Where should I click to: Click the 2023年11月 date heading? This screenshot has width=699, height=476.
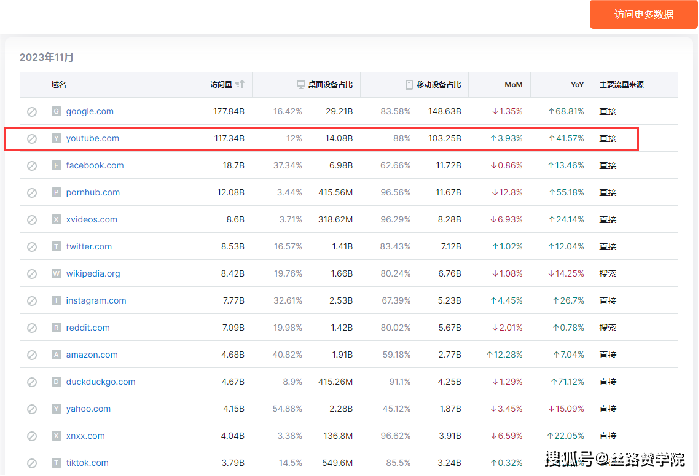coord(47,57)
